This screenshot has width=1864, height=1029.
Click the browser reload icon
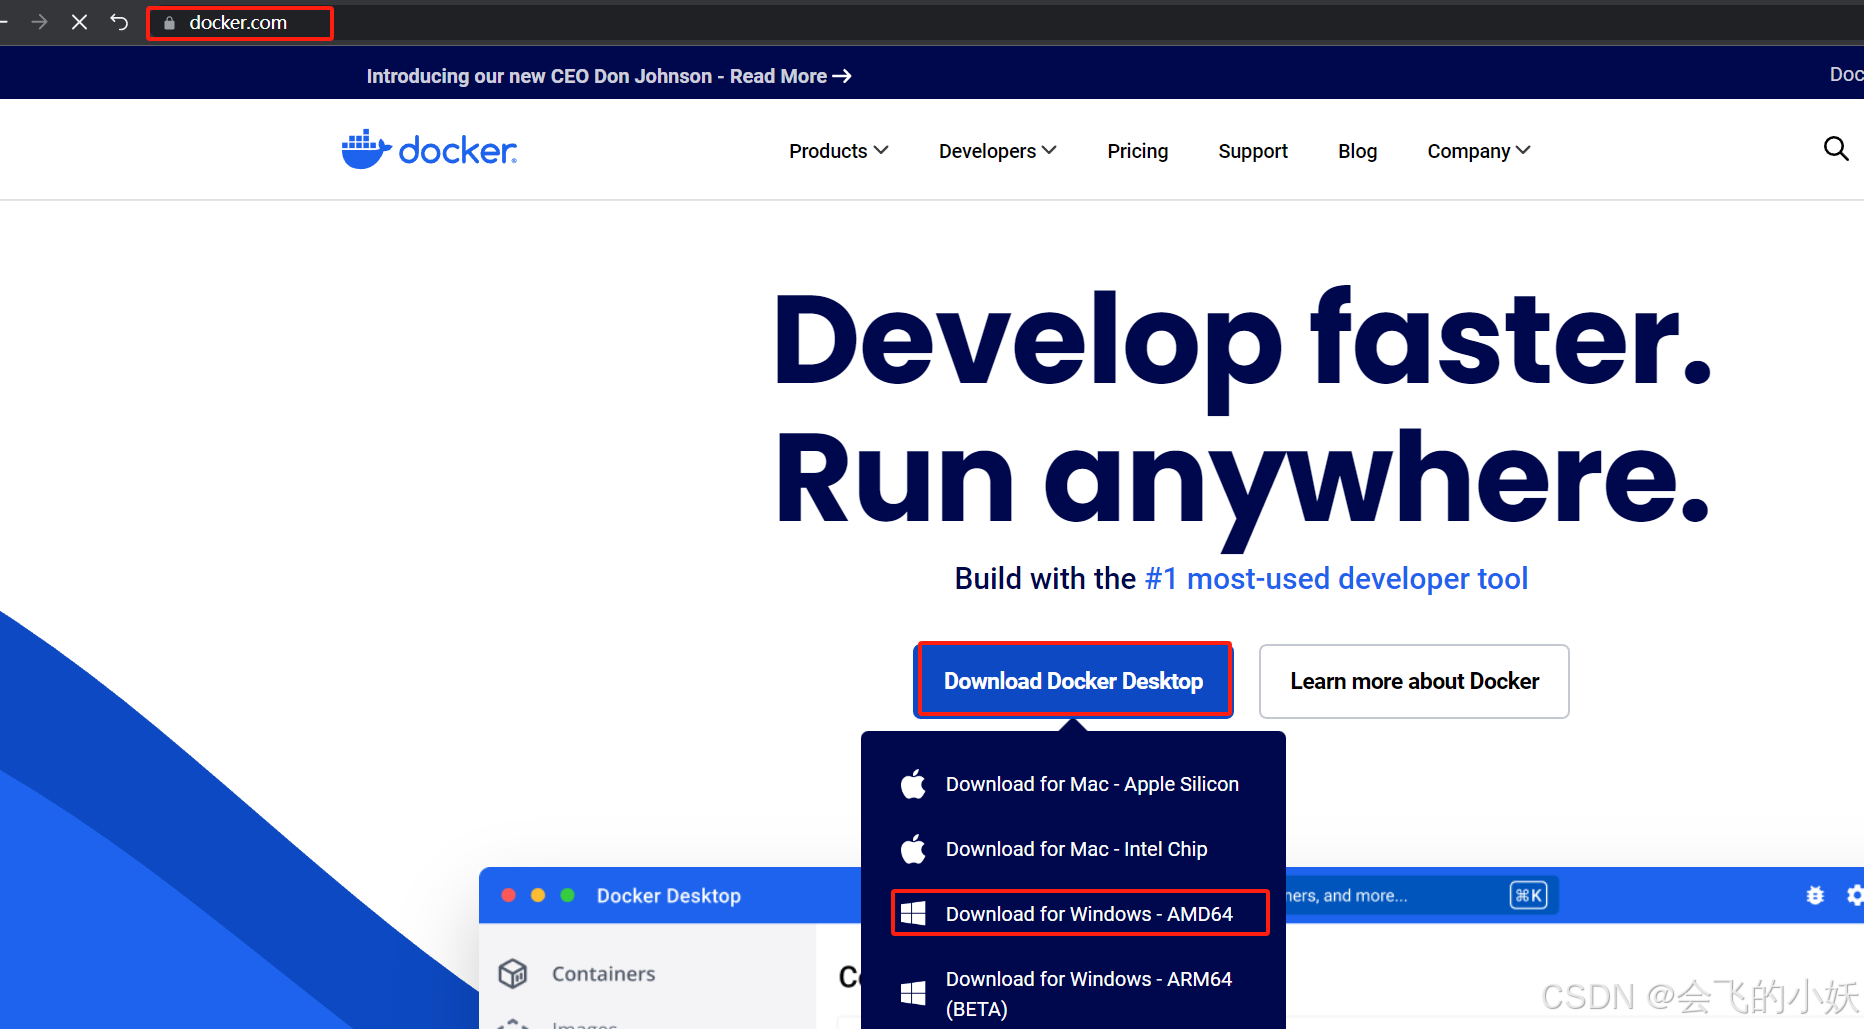(x=119, y=22)
